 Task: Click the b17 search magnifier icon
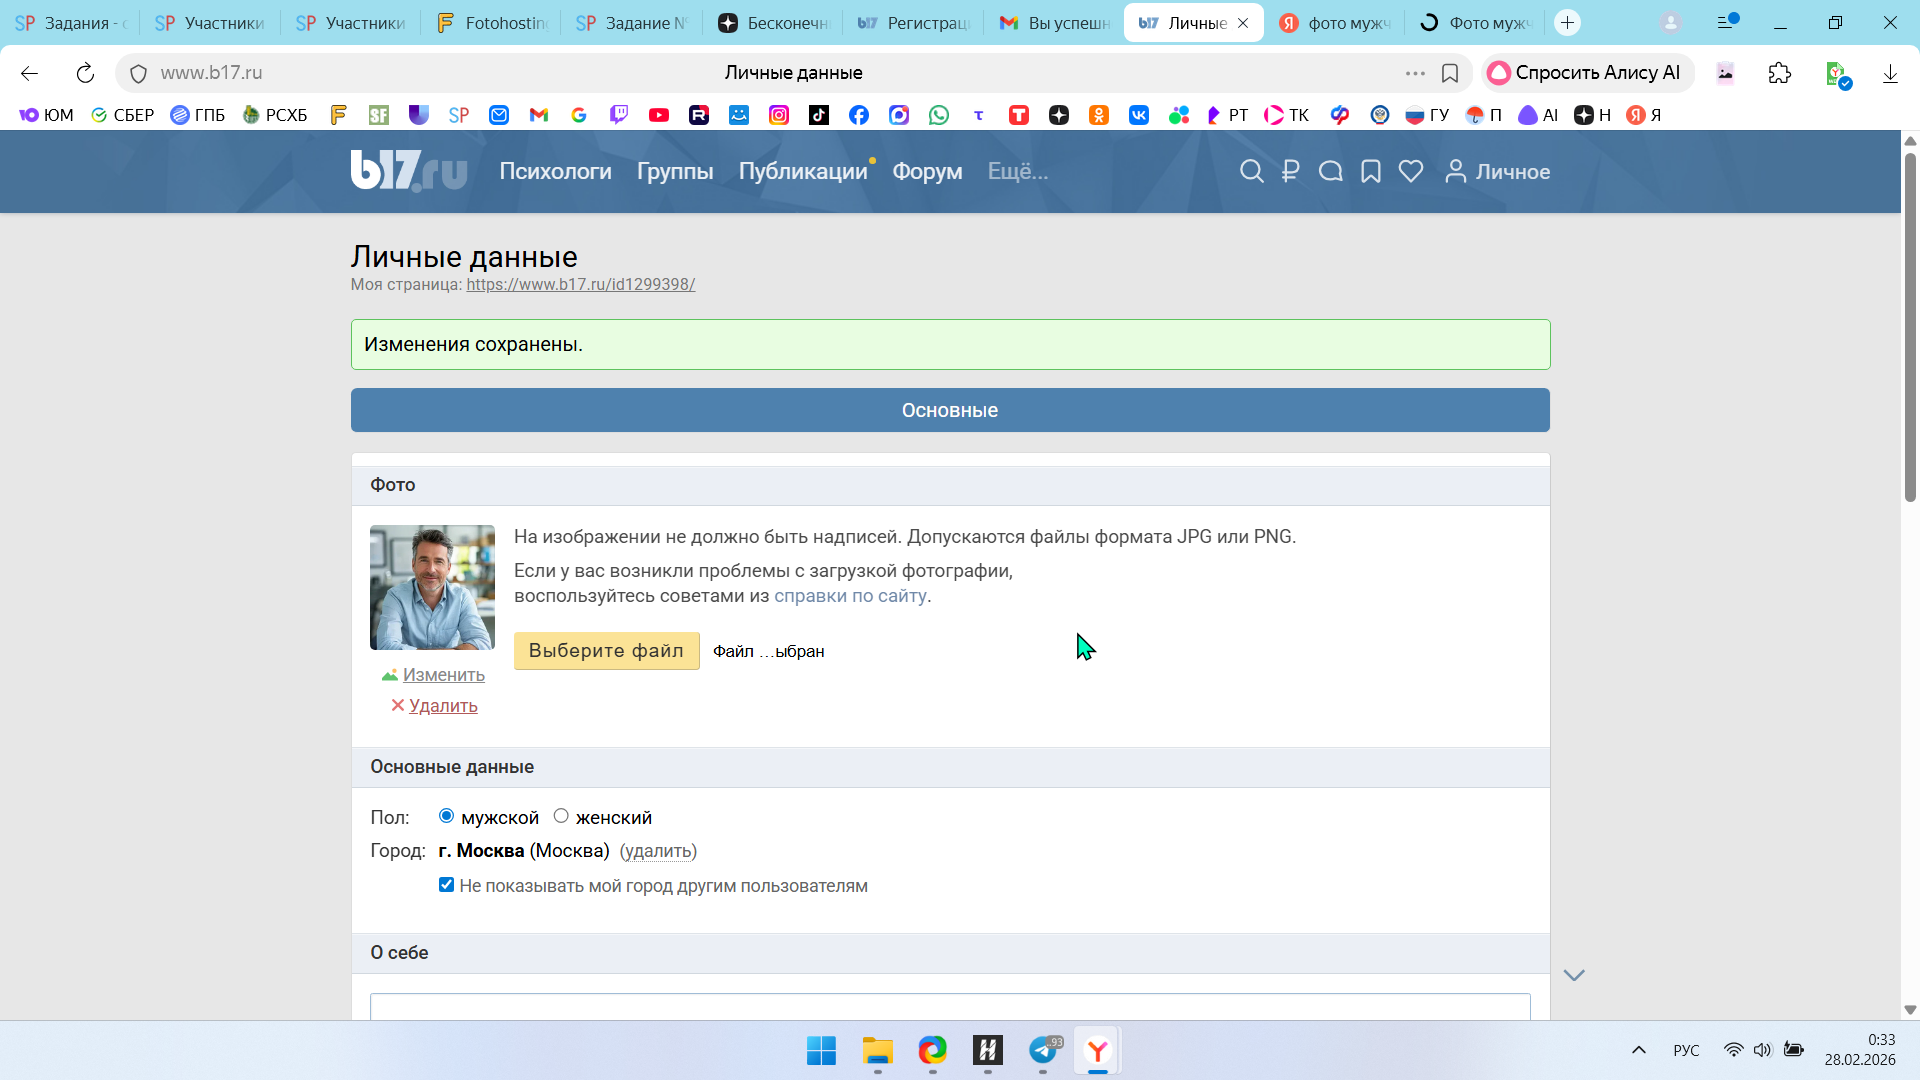pos(1251,172)
